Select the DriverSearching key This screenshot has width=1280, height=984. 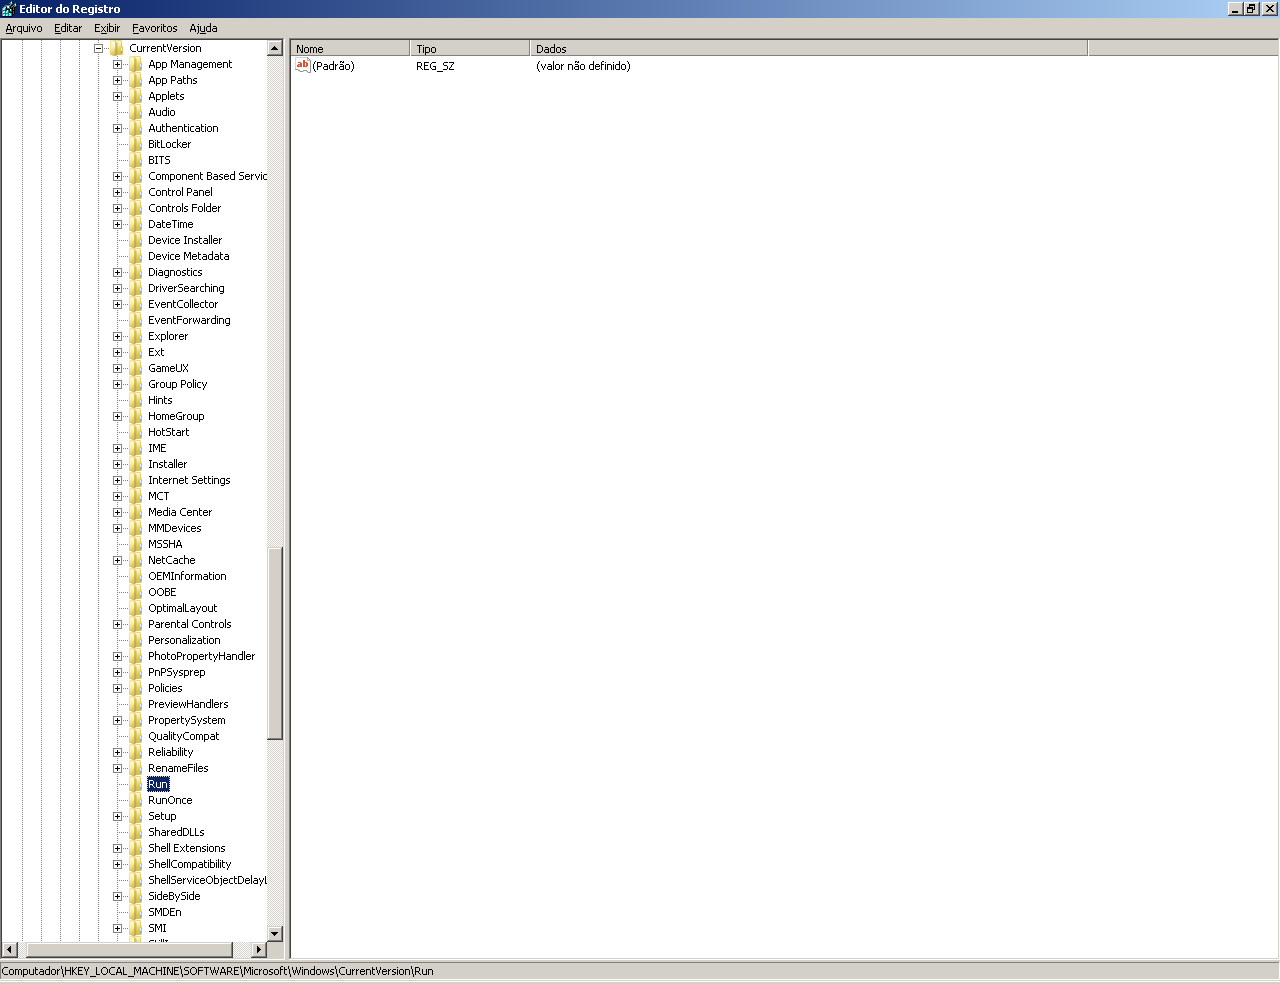[186, 288]
